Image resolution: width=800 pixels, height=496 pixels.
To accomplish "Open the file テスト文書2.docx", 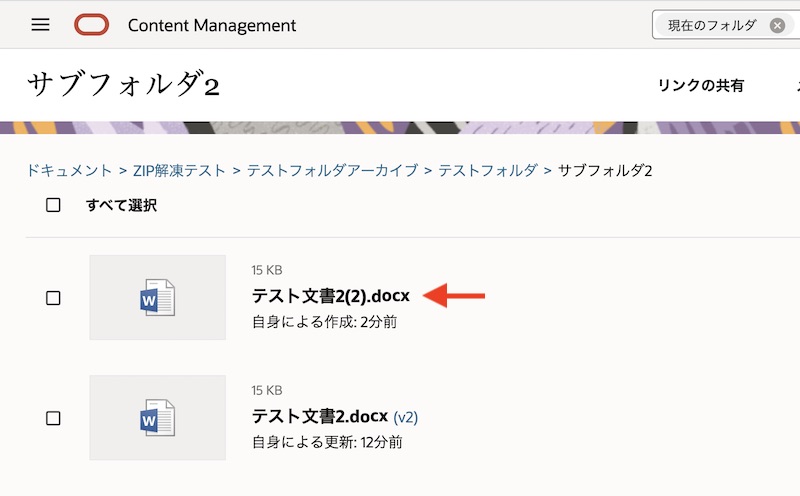I will point(320,416).
